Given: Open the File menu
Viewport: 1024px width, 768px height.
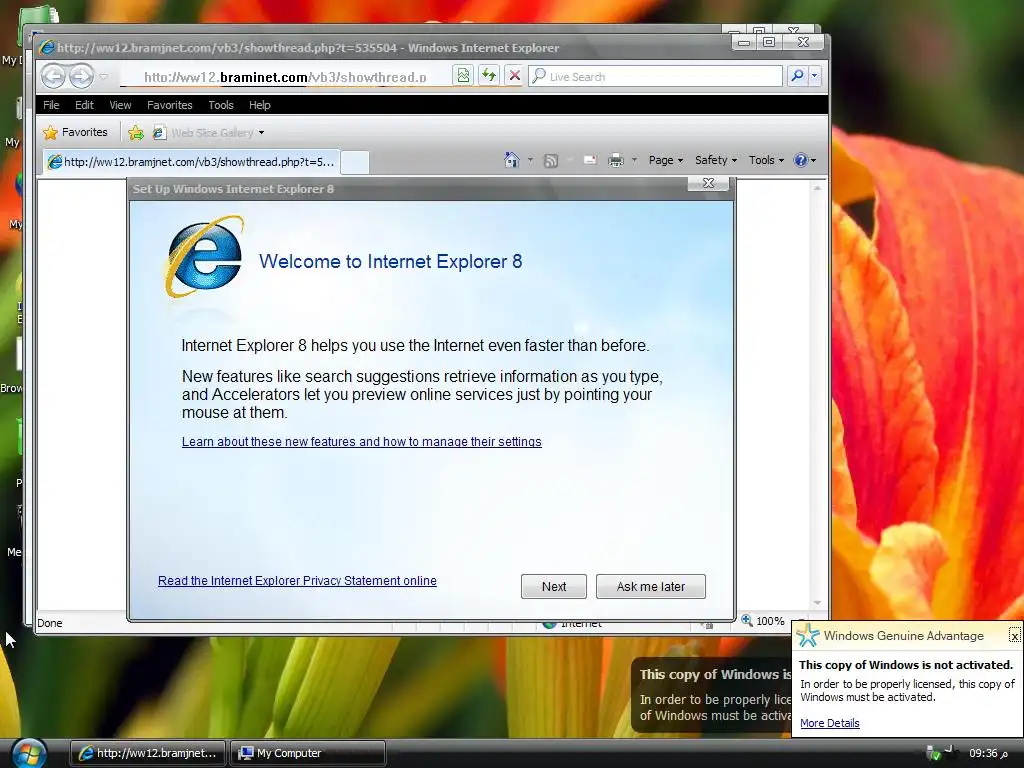Looking at the screenshot, I should click(51, 105).
